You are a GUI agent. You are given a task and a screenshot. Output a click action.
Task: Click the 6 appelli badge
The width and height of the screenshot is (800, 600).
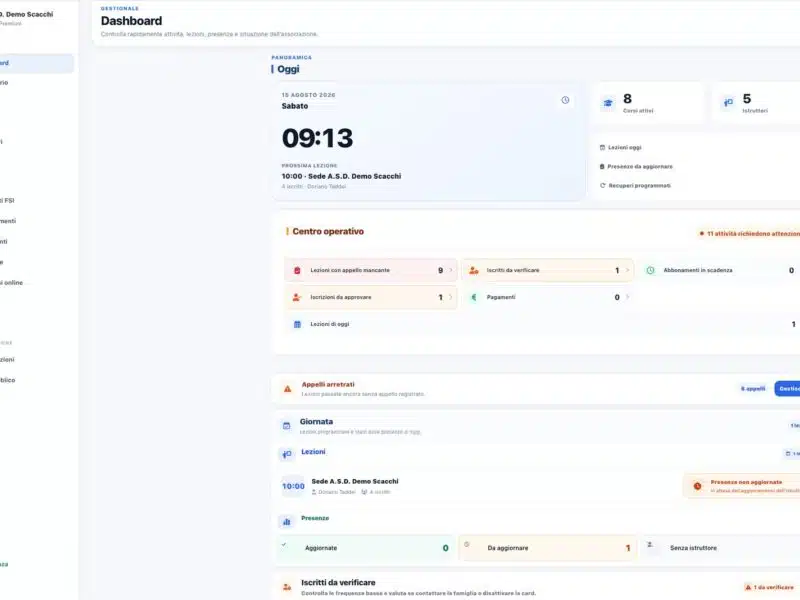coord(753,389)
